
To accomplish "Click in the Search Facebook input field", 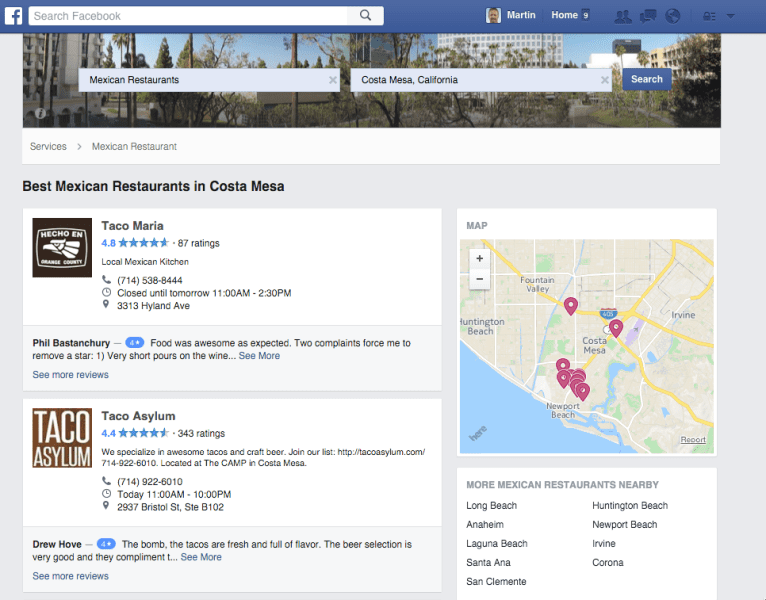I will 188,16.
